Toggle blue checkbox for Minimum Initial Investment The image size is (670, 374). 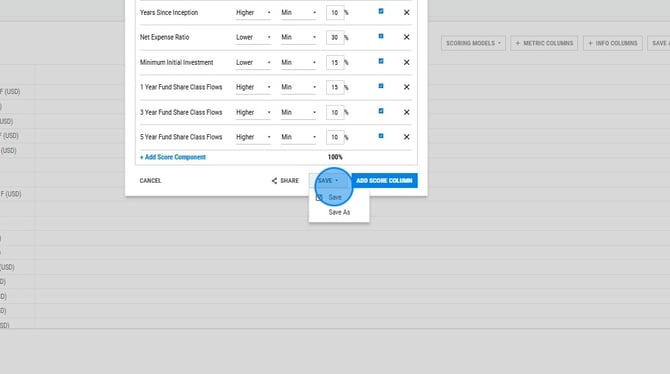381,61
